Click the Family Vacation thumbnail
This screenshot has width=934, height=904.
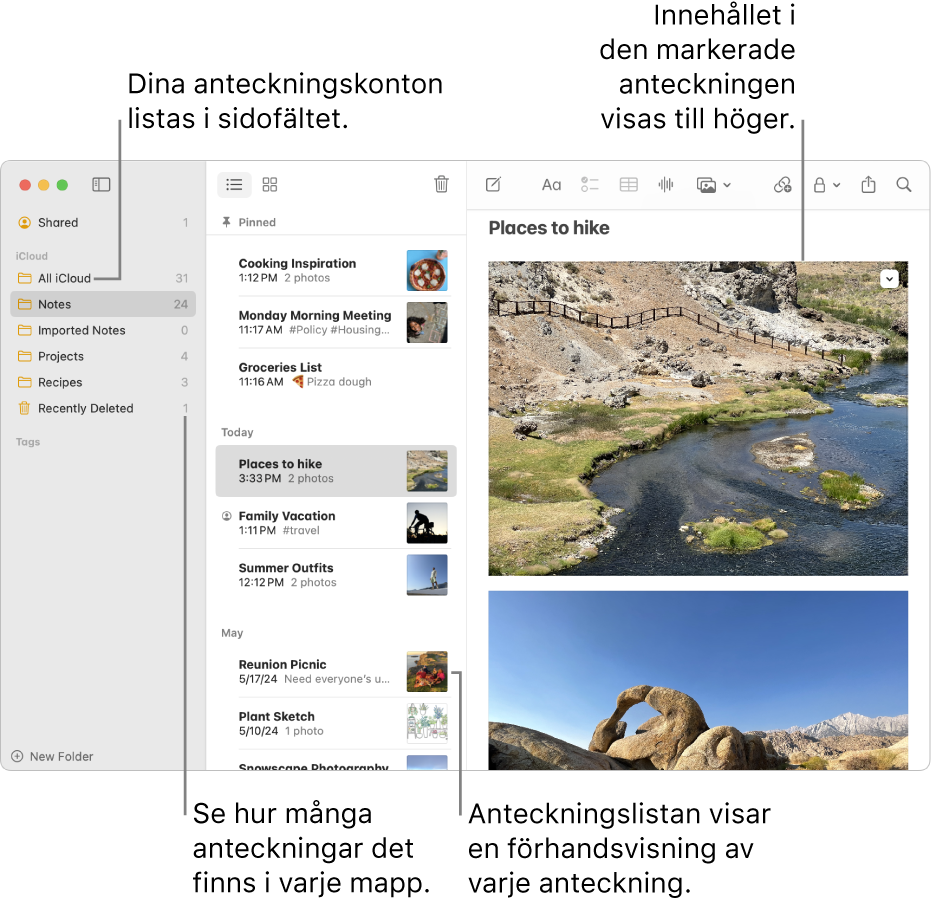427,523
